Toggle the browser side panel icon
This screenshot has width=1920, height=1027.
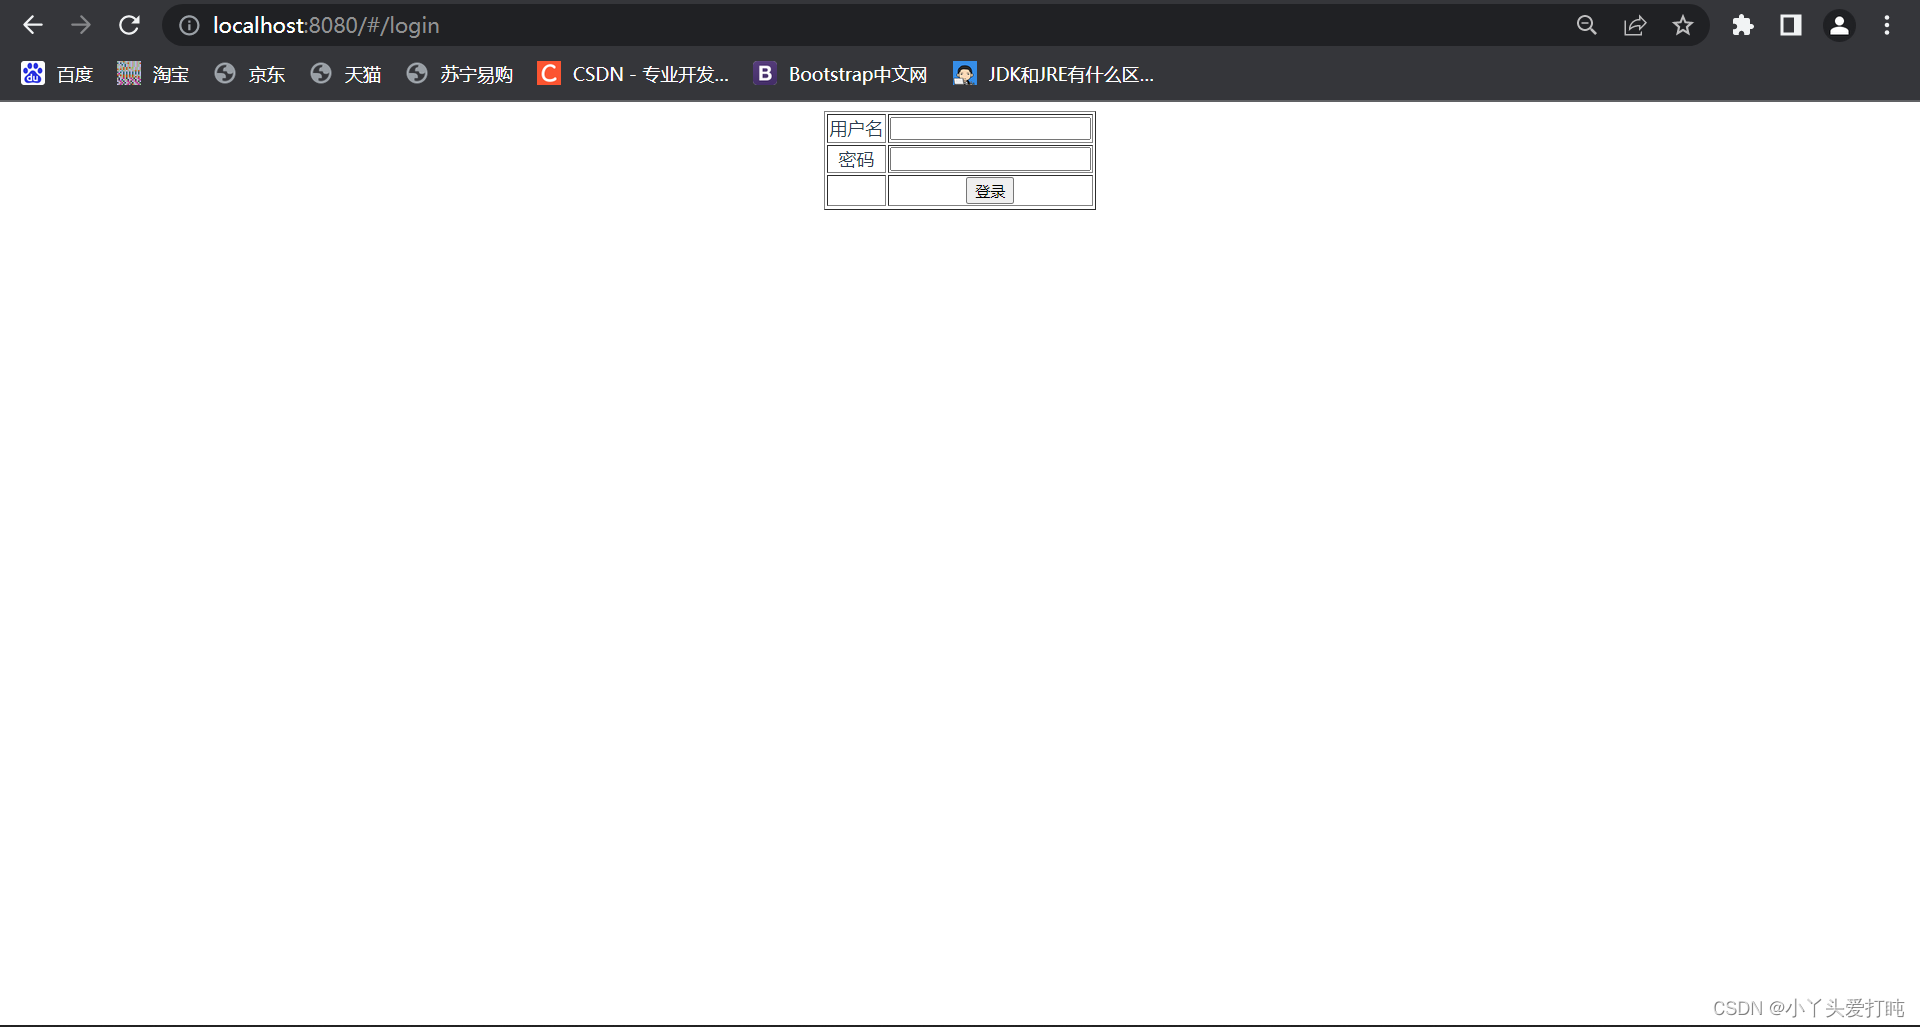tap(1791, 25)
